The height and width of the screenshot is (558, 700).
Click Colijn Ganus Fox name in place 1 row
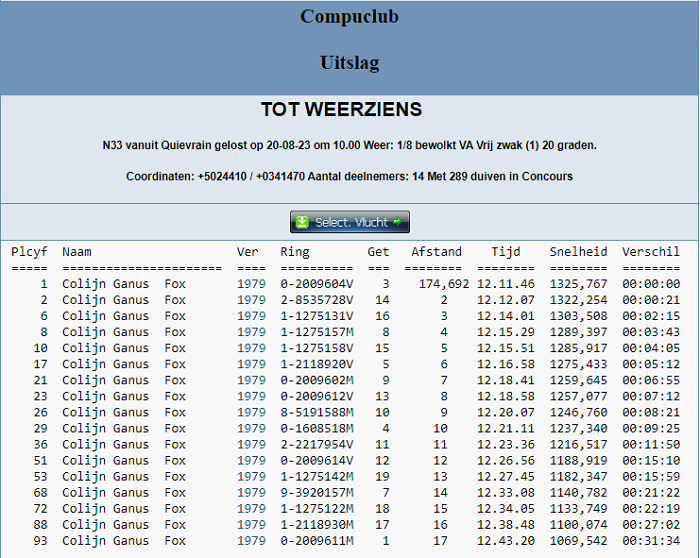124,284
